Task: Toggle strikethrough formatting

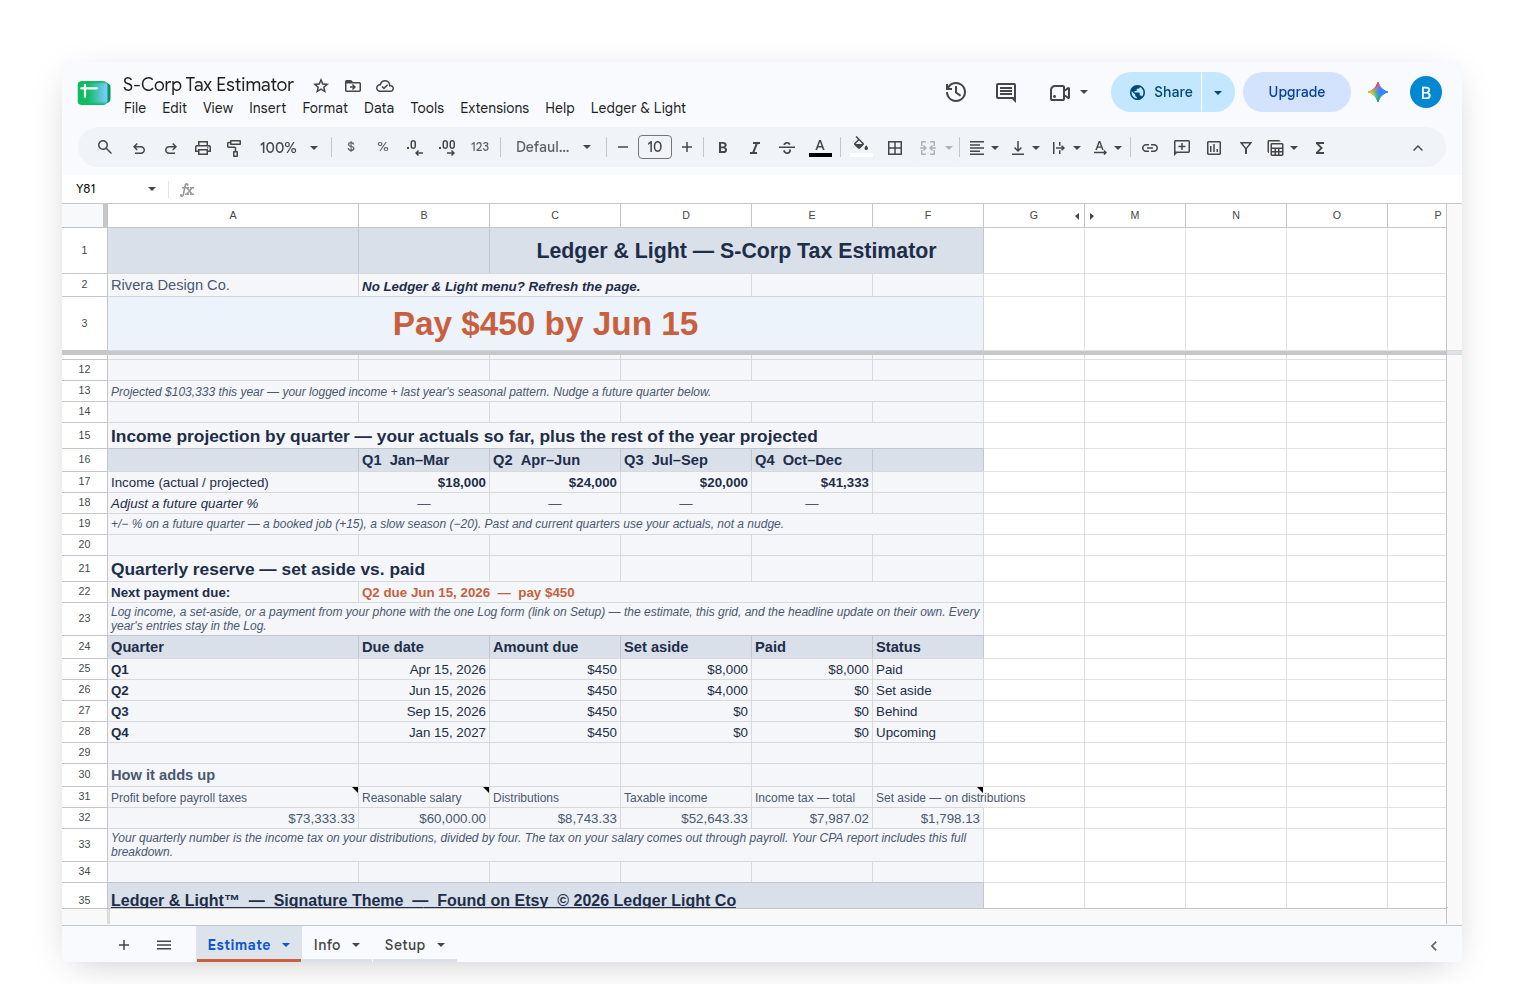Action: 787,147
